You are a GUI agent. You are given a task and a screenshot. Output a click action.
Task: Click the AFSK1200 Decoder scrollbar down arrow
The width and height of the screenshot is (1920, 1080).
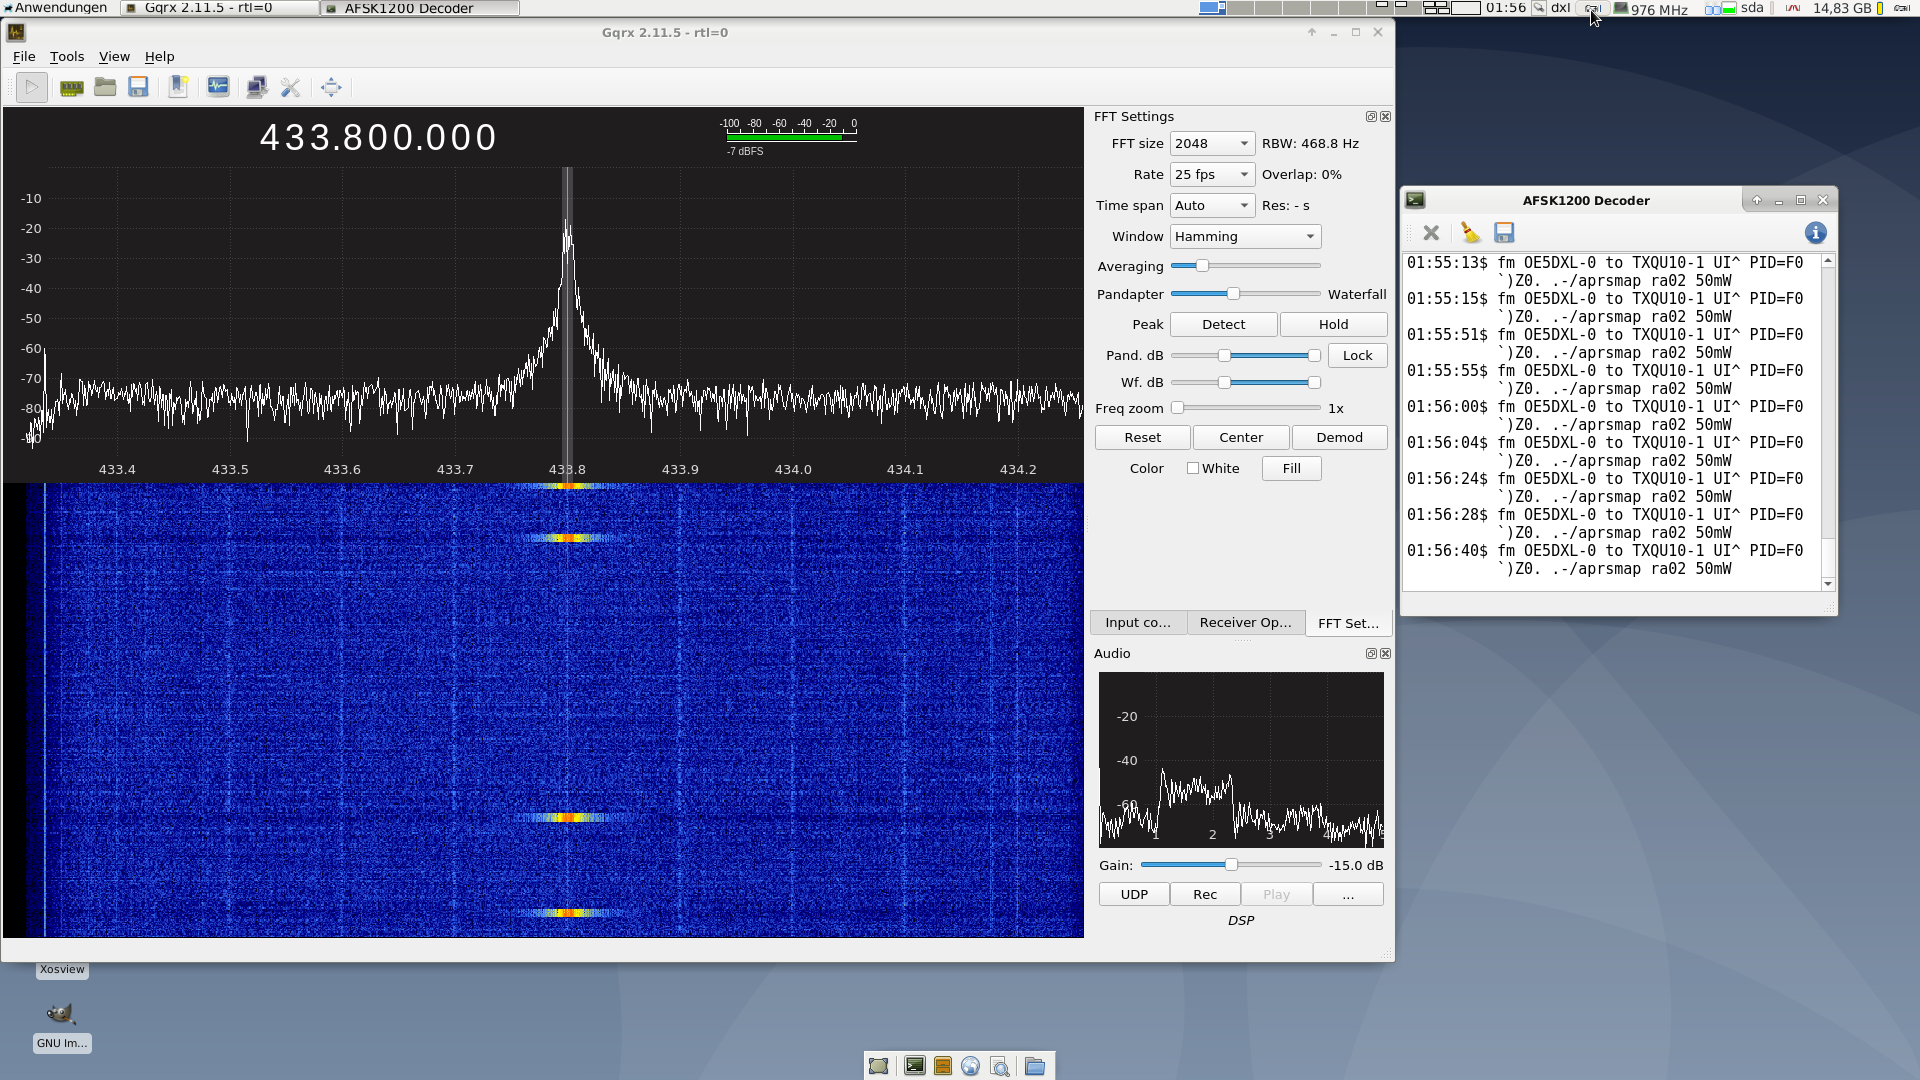click(1828, 584)
